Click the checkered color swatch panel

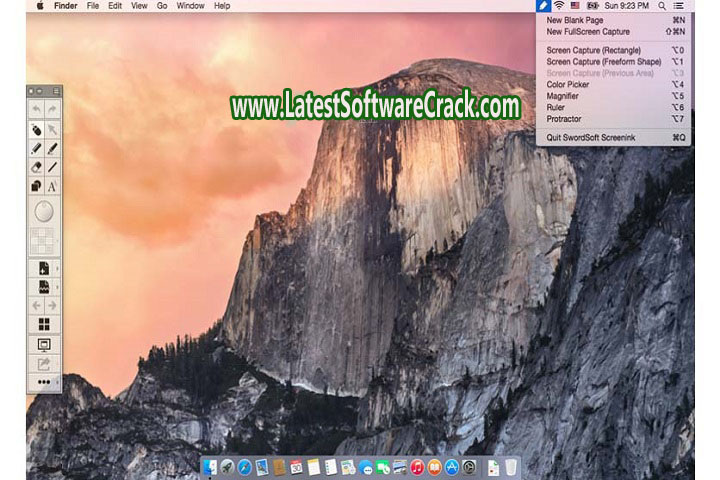tap(44, 240)
